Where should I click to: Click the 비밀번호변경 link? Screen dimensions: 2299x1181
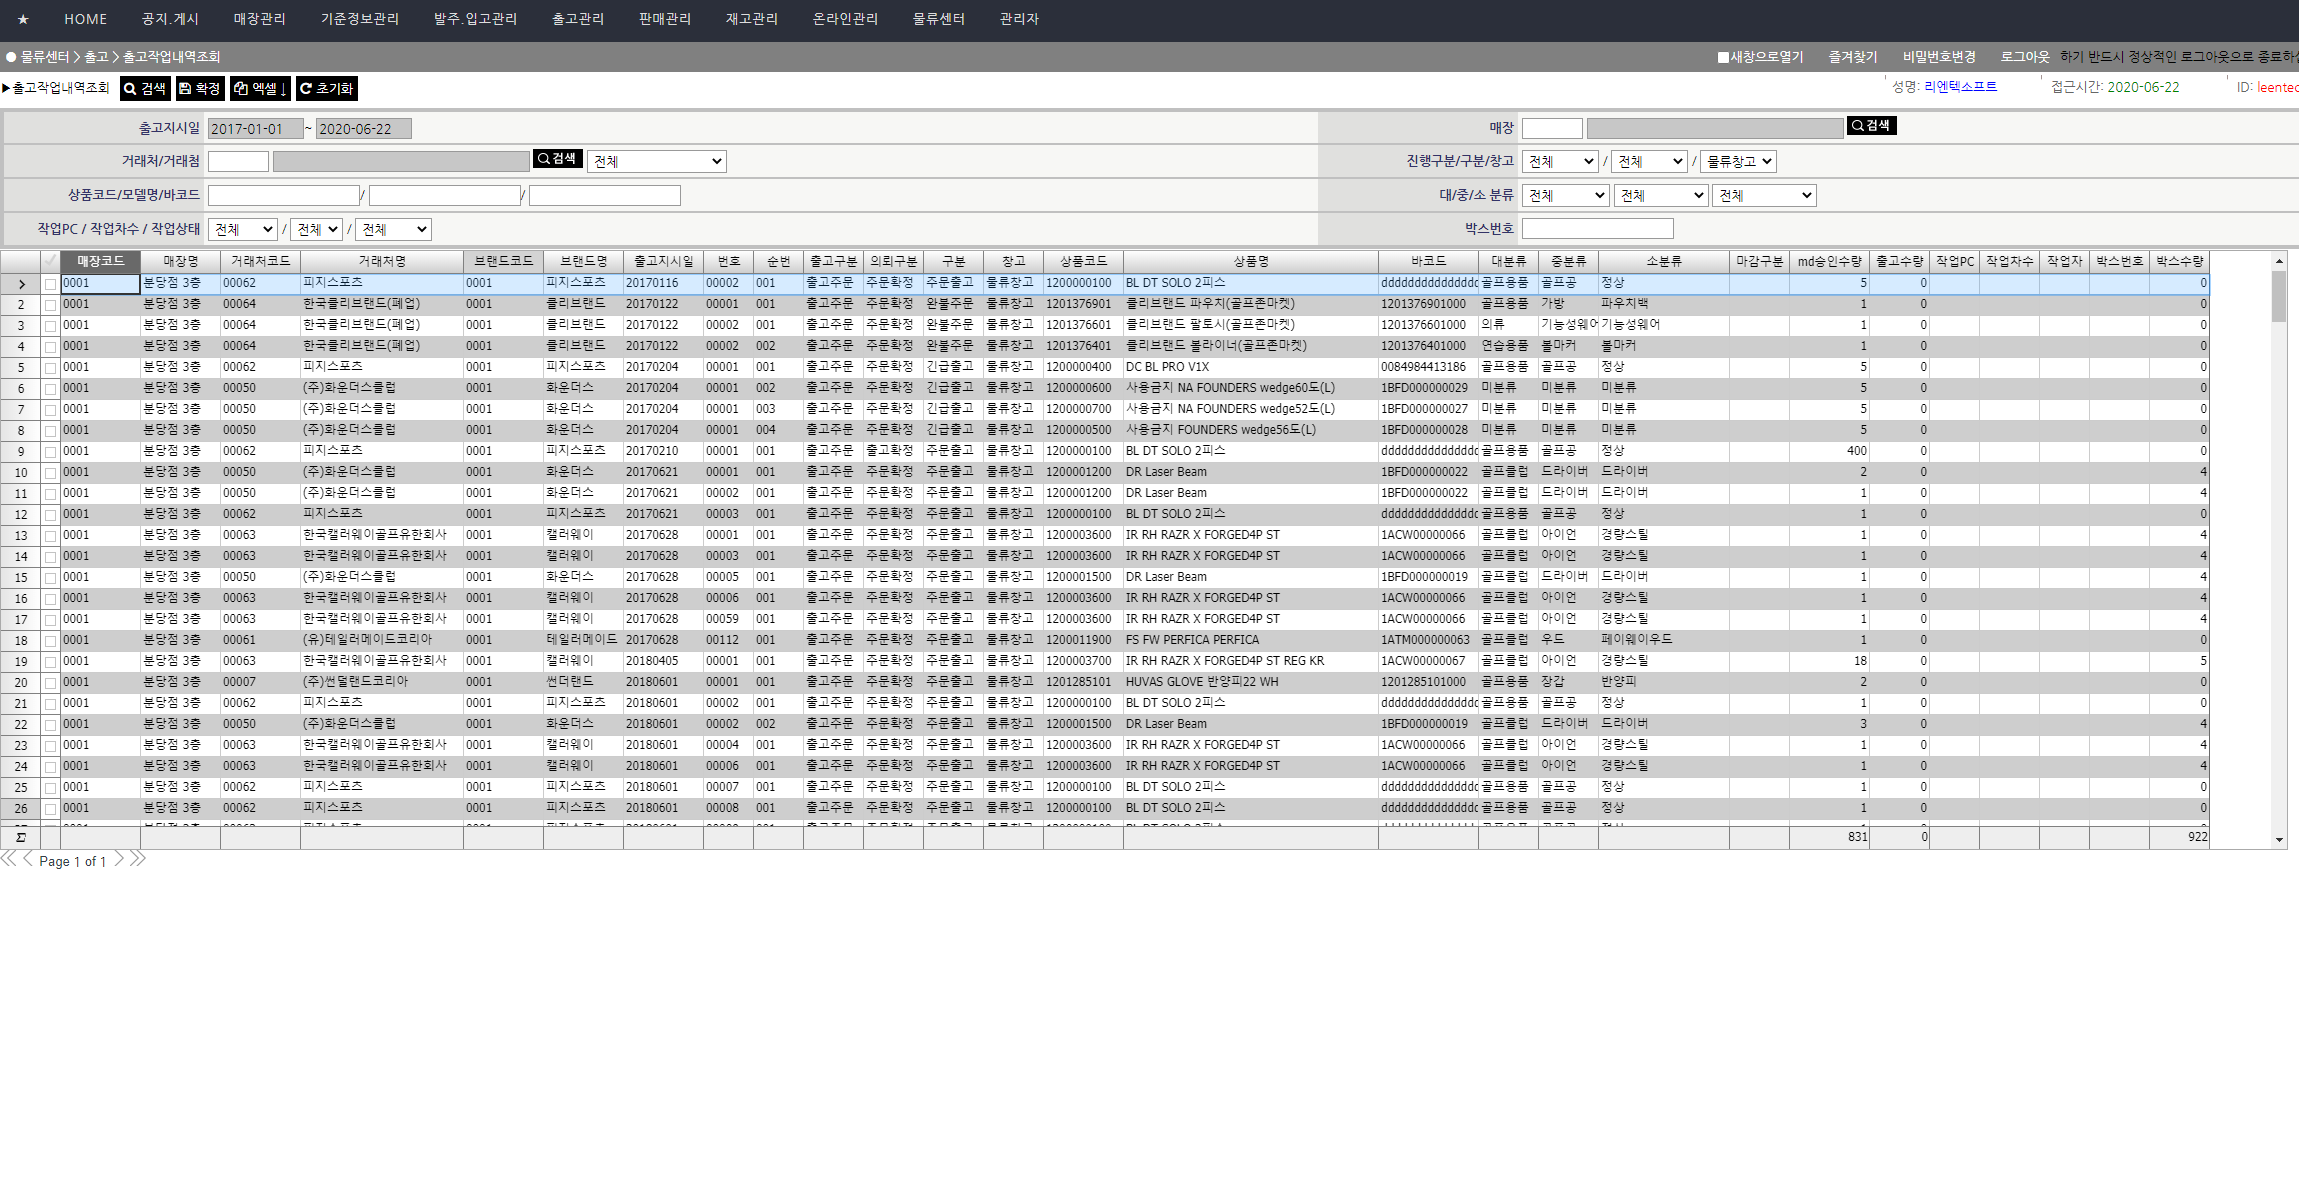point(1938,57)
